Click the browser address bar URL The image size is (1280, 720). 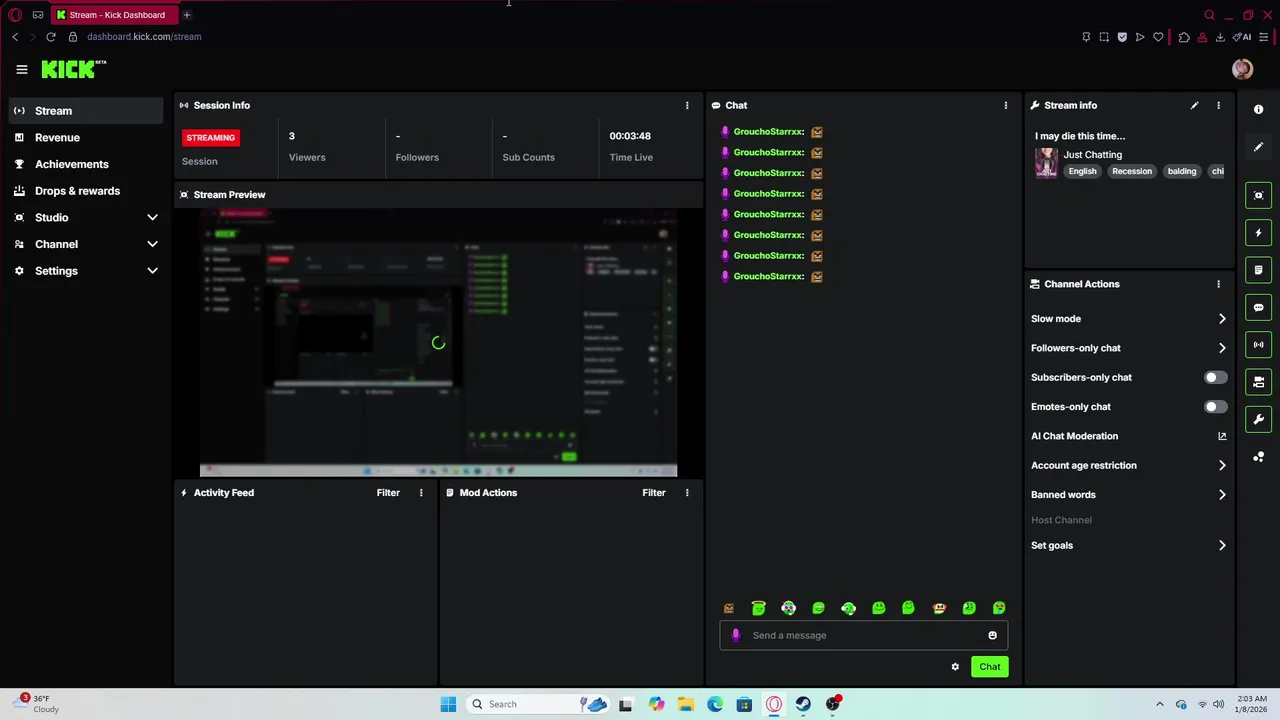point(144,37)
